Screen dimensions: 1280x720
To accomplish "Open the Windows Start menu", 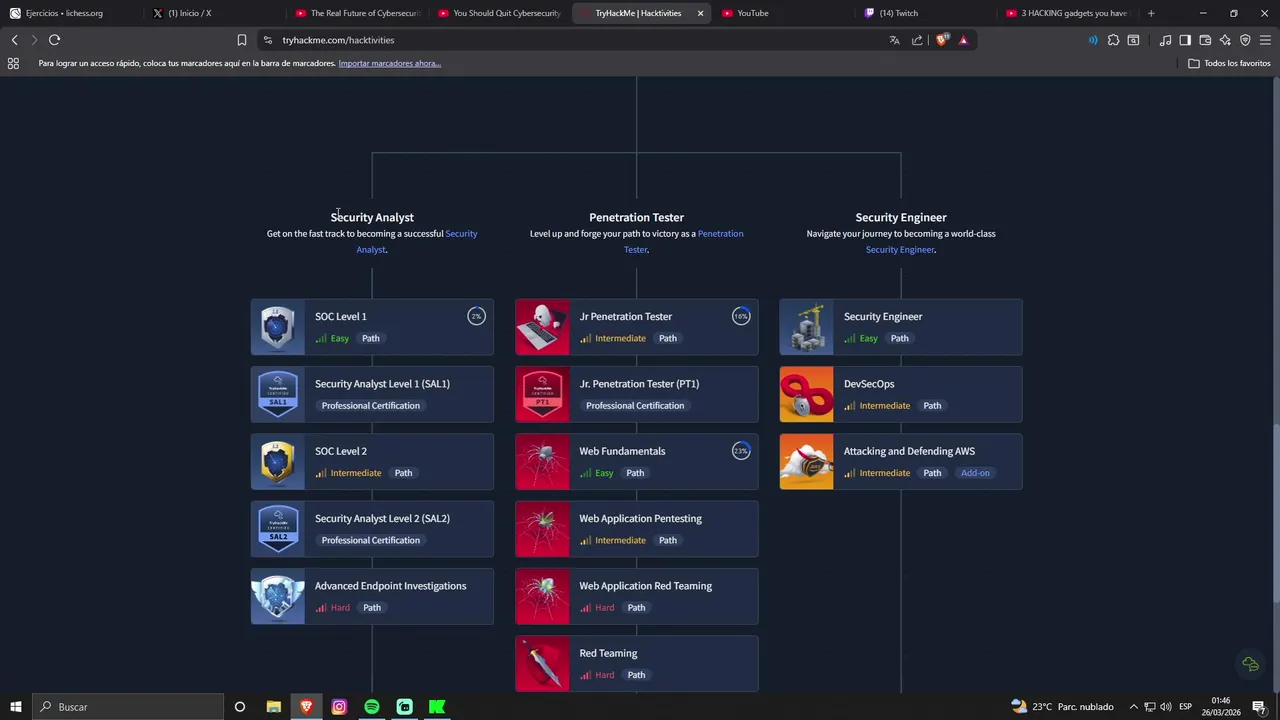I will point(16,707).
